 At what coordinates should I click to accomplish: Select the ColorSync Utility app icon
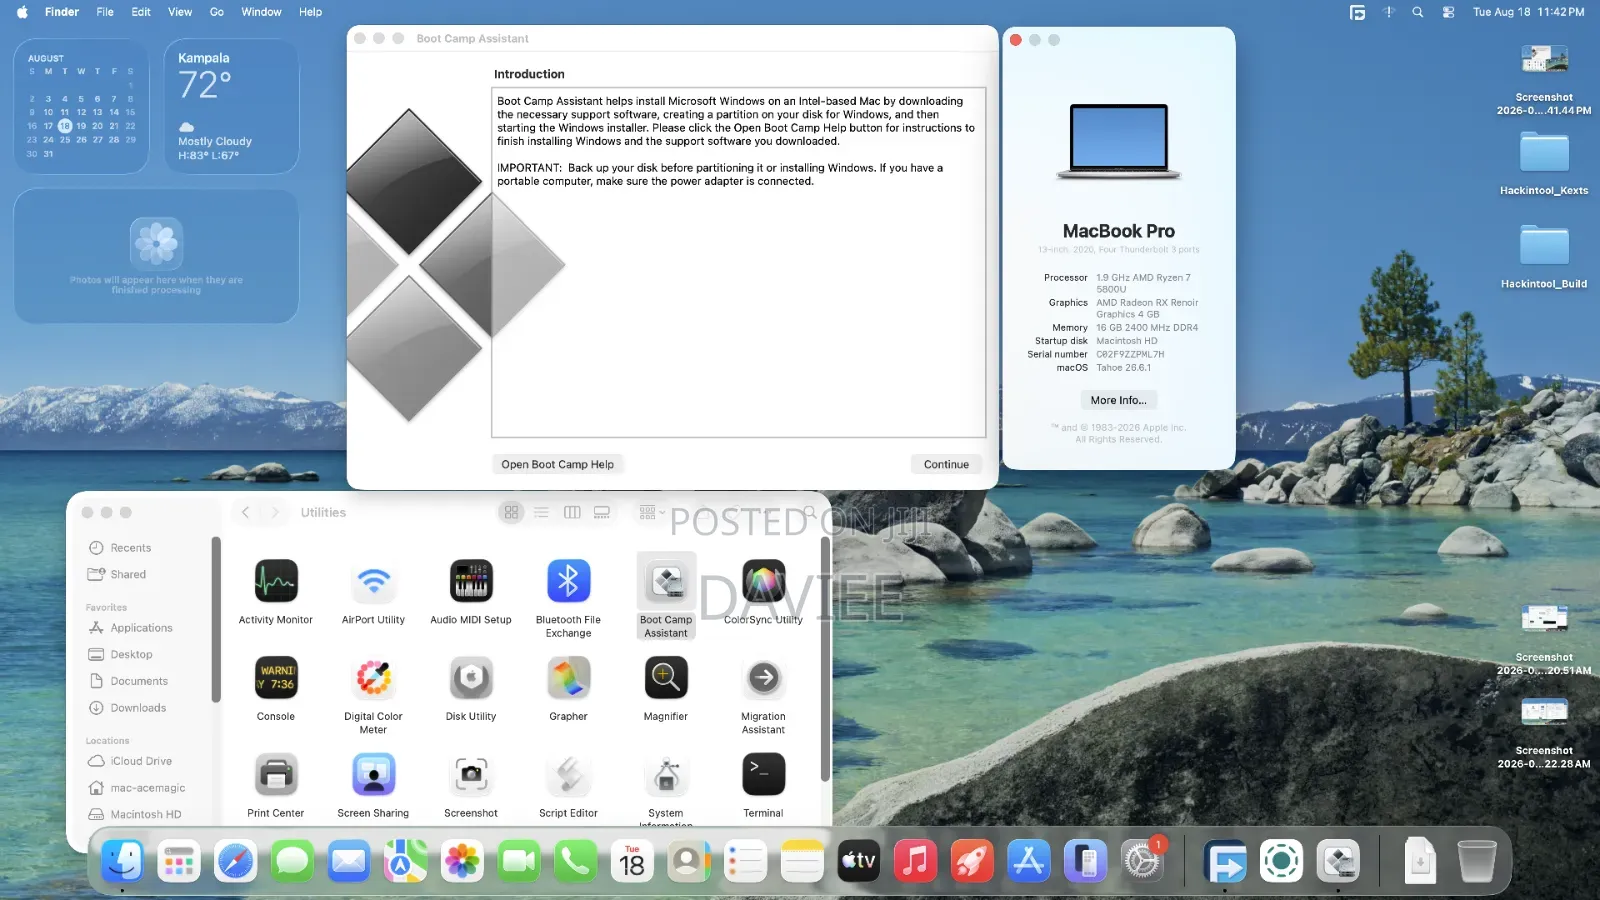coord(763,581)
